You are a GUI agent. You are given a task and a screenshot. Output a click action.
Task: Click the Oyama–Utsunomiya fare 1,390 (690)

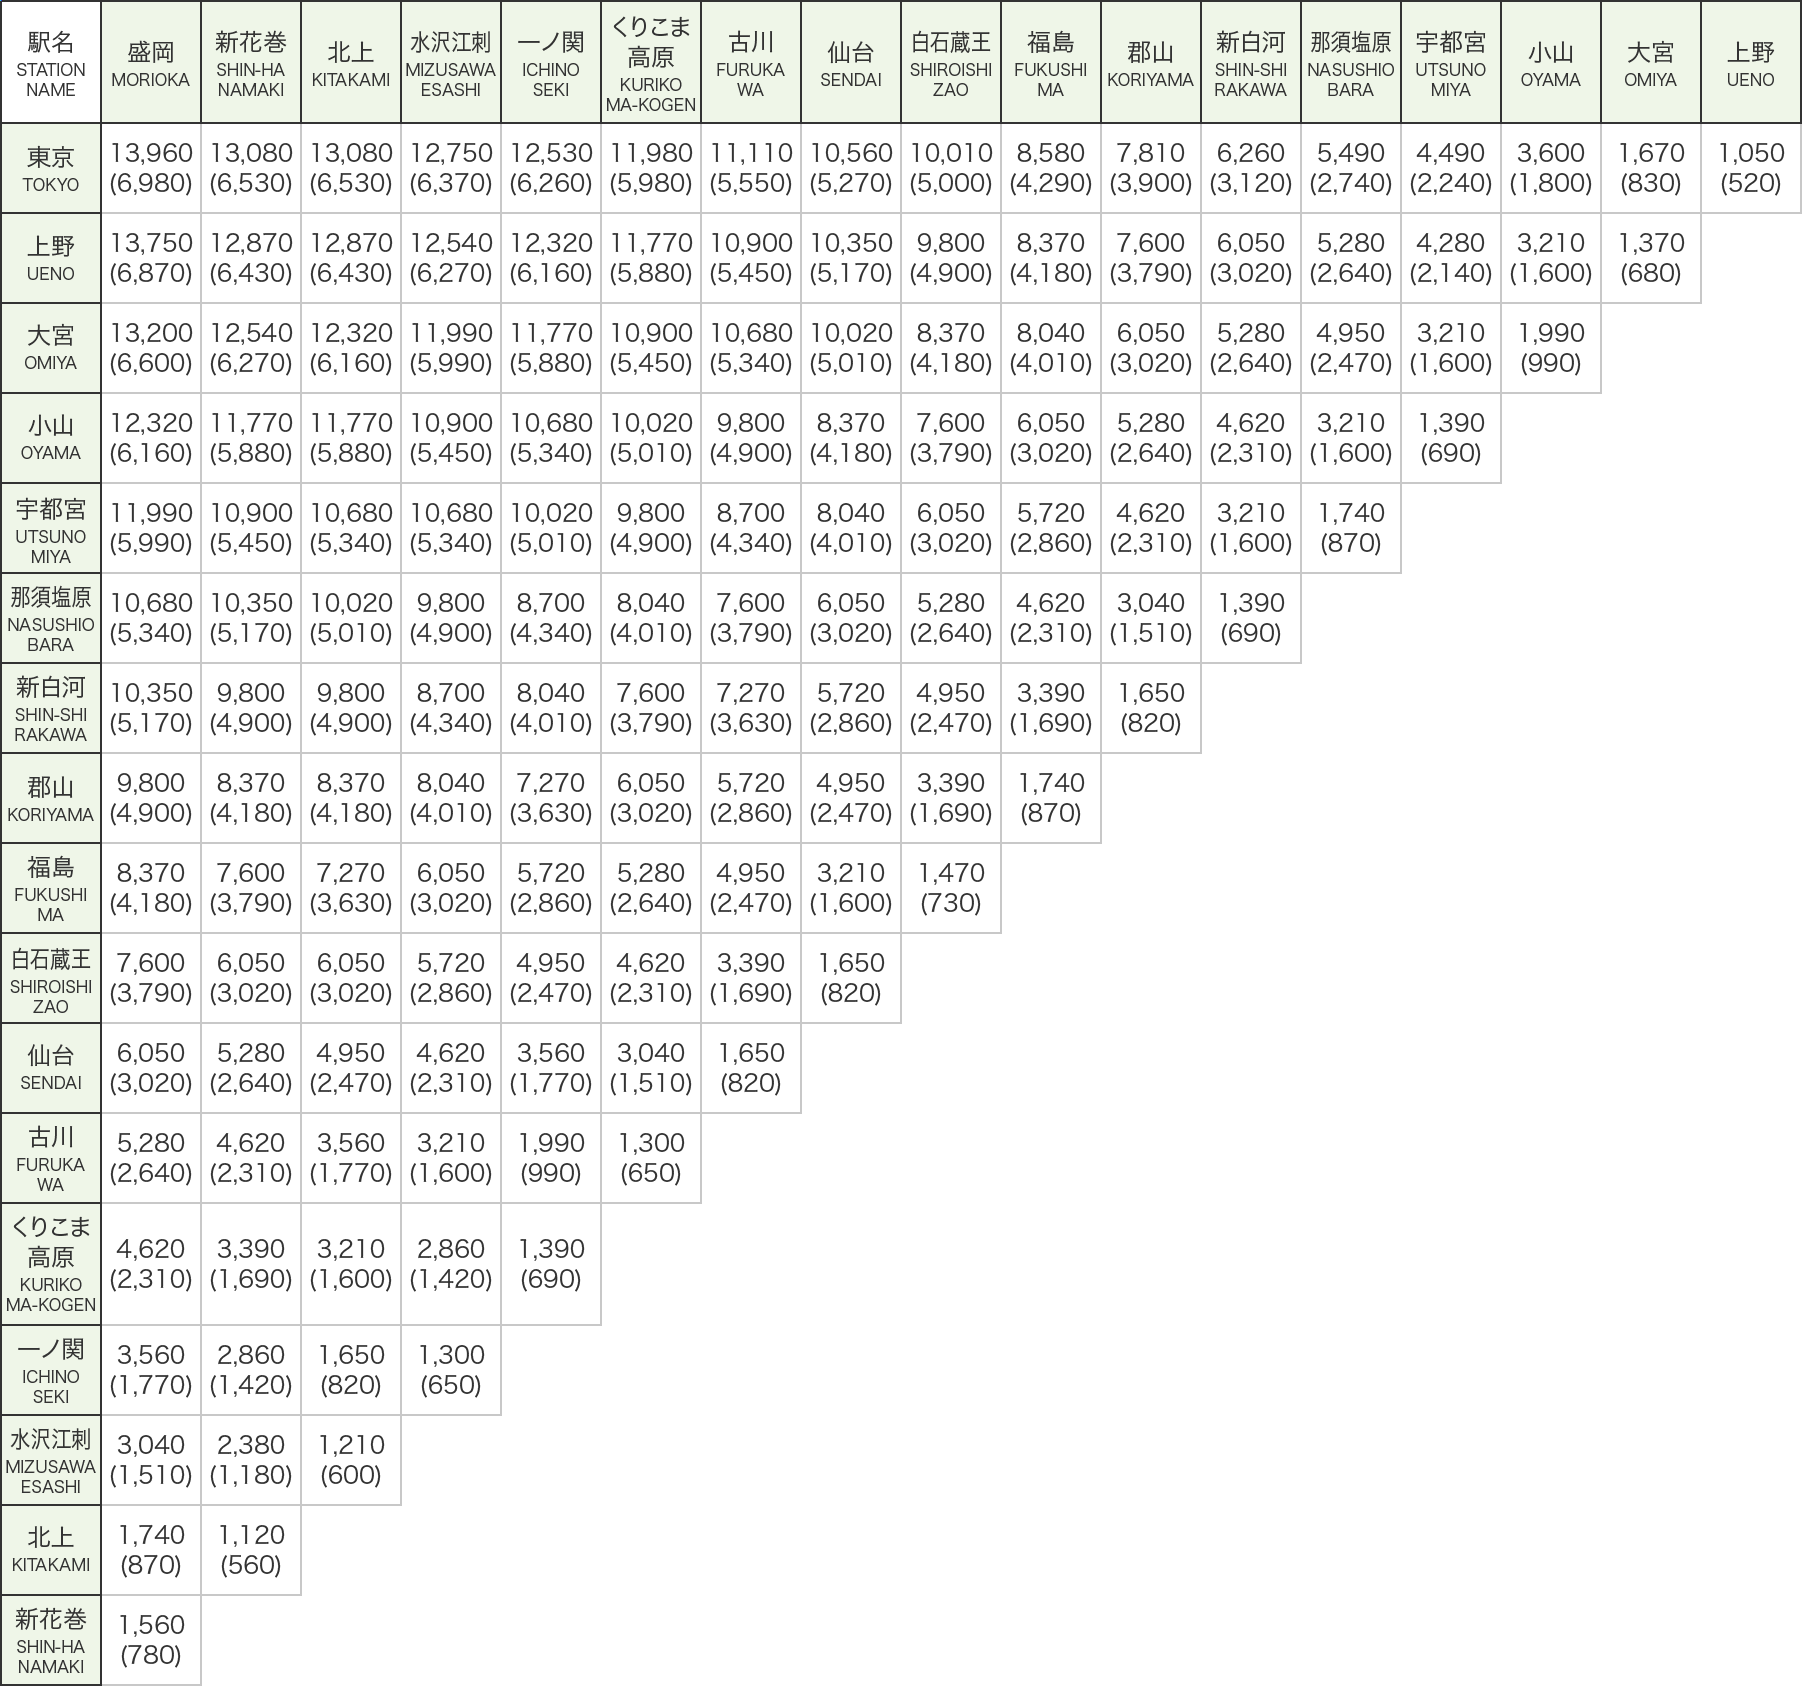click(1451, 438)
